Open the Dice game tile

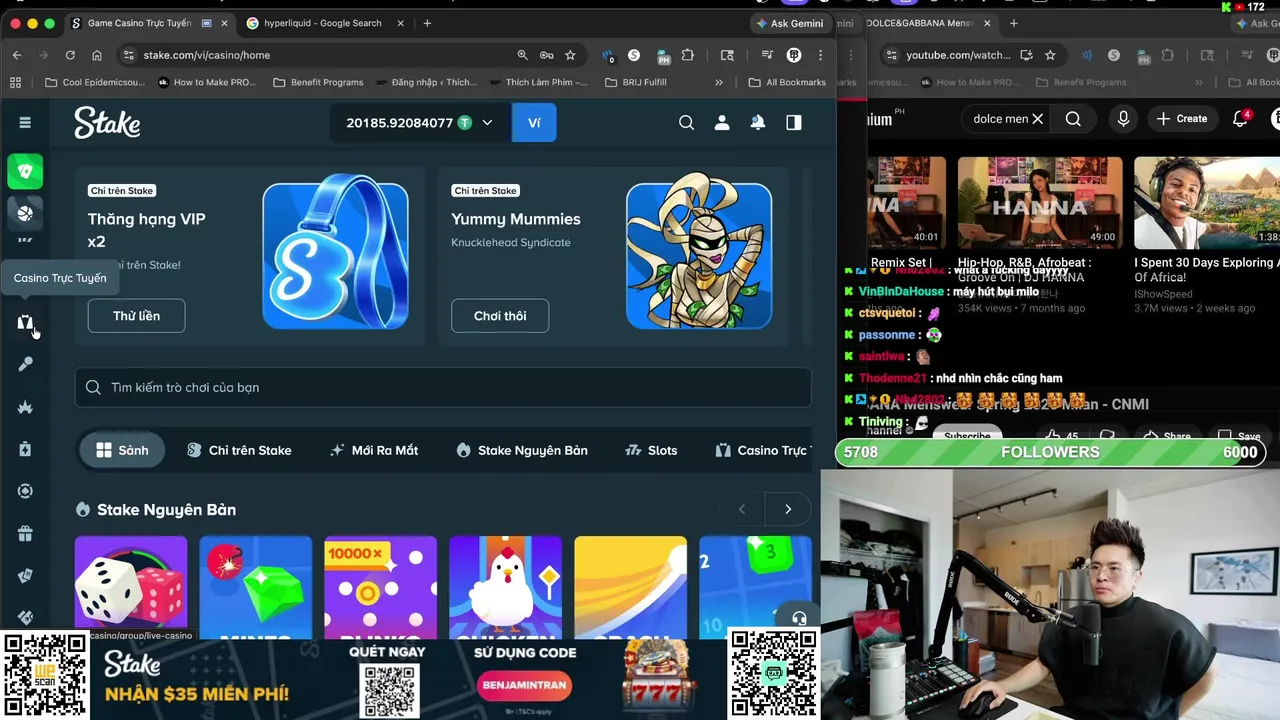tap(131, 587)
